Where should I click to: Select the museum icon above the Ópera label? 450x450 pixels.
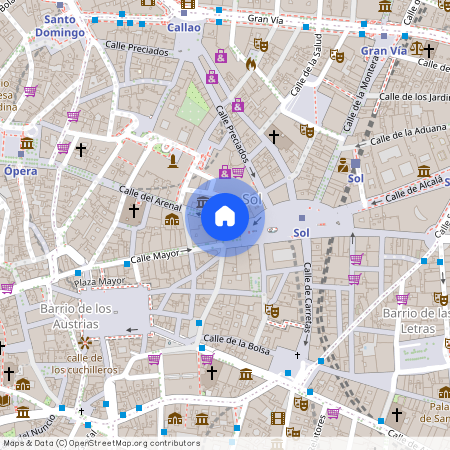point(27,143)
